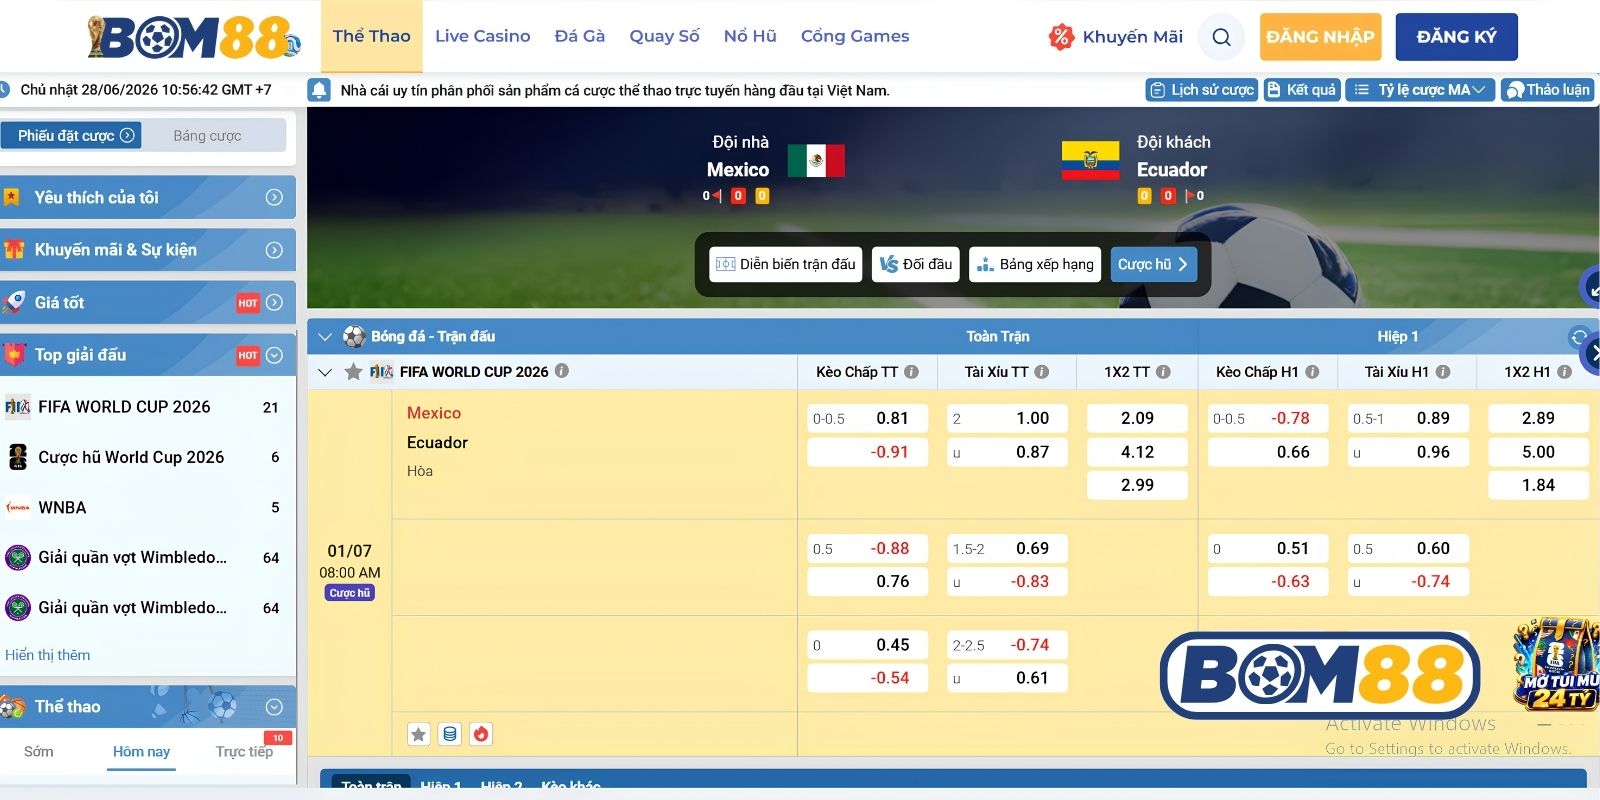Screen dimensions: 1600x800
Task: Click info icon next to Kèo Chấp H1
Action: click(1312, 372)
